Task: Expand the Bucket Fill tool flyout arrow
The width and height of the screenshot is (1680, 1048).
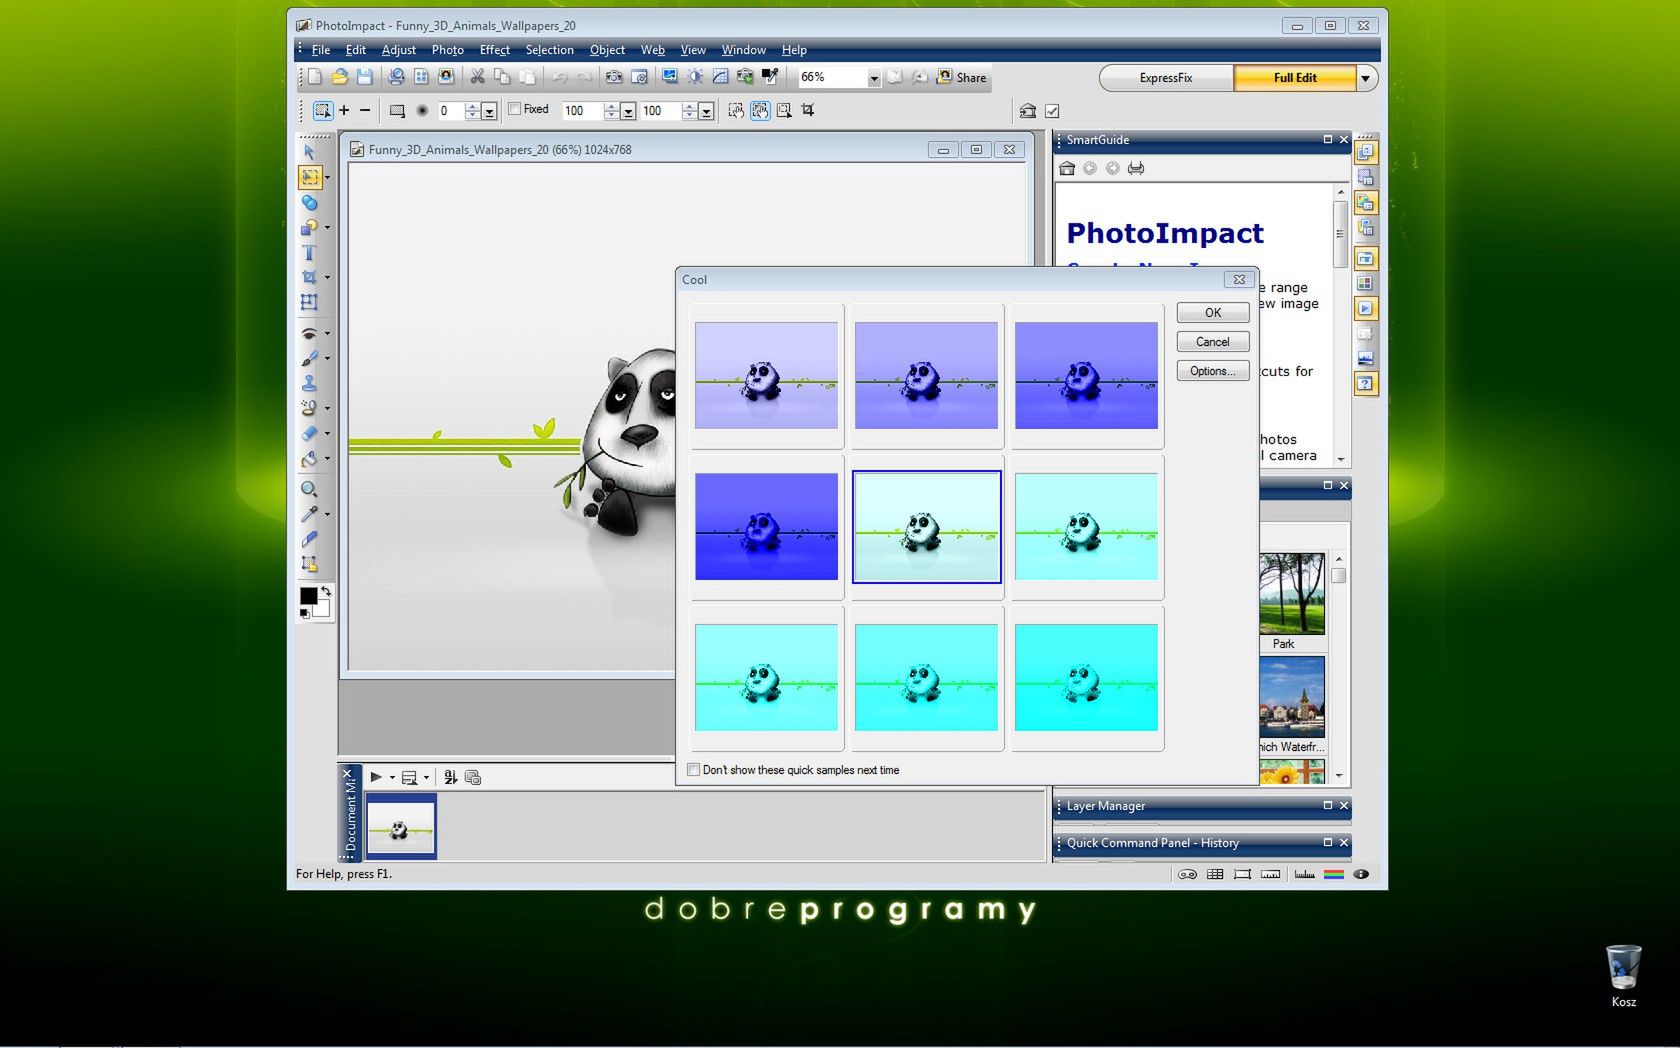Action: coord(327,460)
